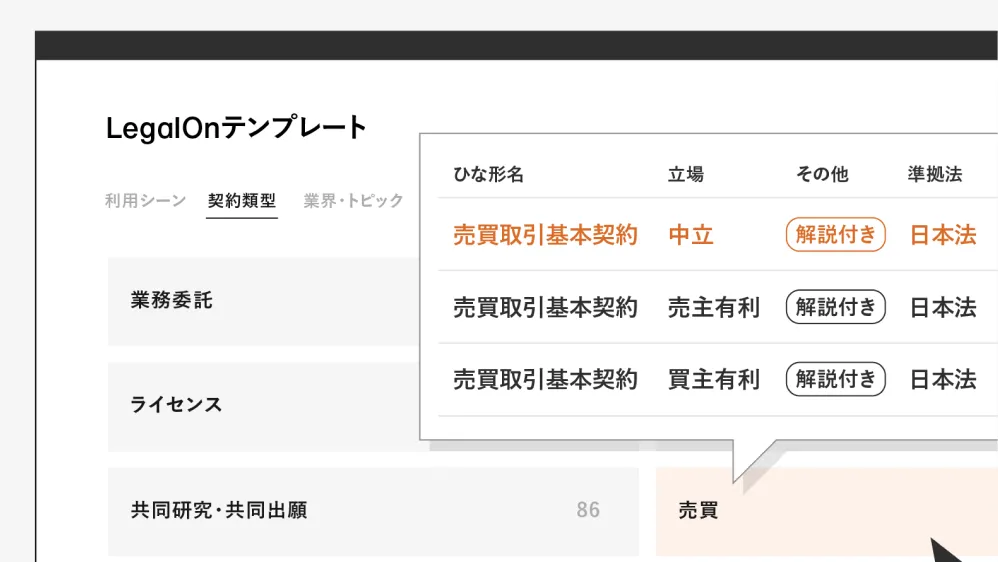Click the その他 column header
998x562 pixels.
pyautogui.click(x=821, y=175)
